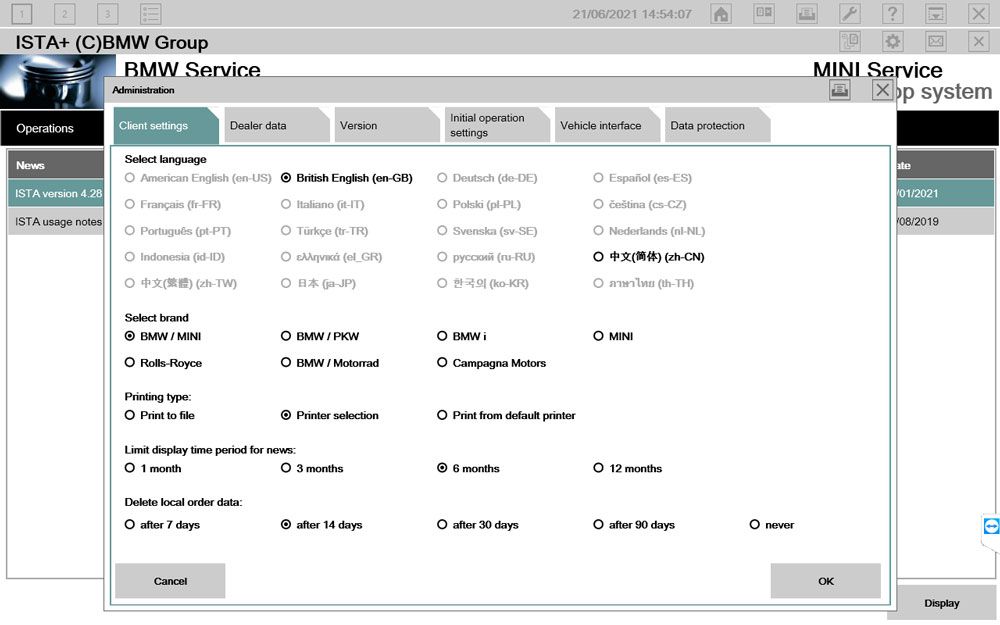The image size is (1000, 625).
Task: Select BMW / PKW brand option
Action: click(x=320, y=336)
